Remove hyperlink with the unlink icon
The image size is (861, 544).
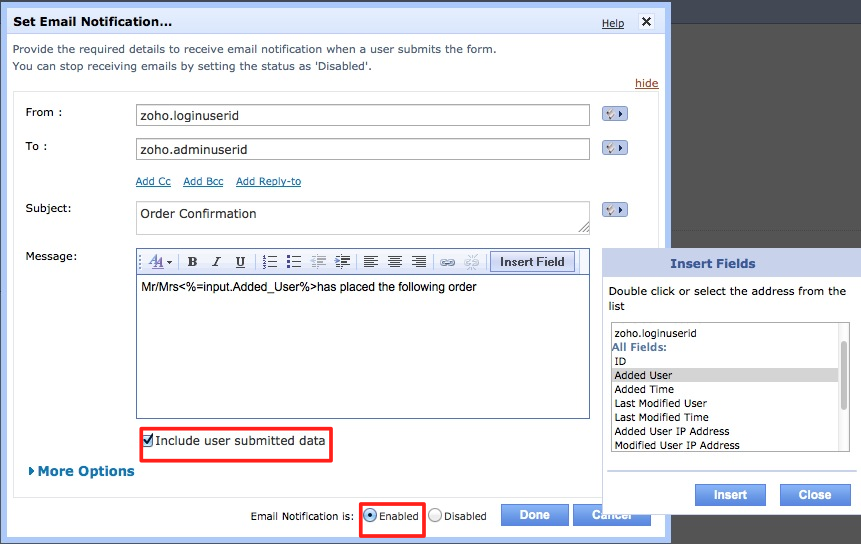pyautogui.click(x=471, y=262)
